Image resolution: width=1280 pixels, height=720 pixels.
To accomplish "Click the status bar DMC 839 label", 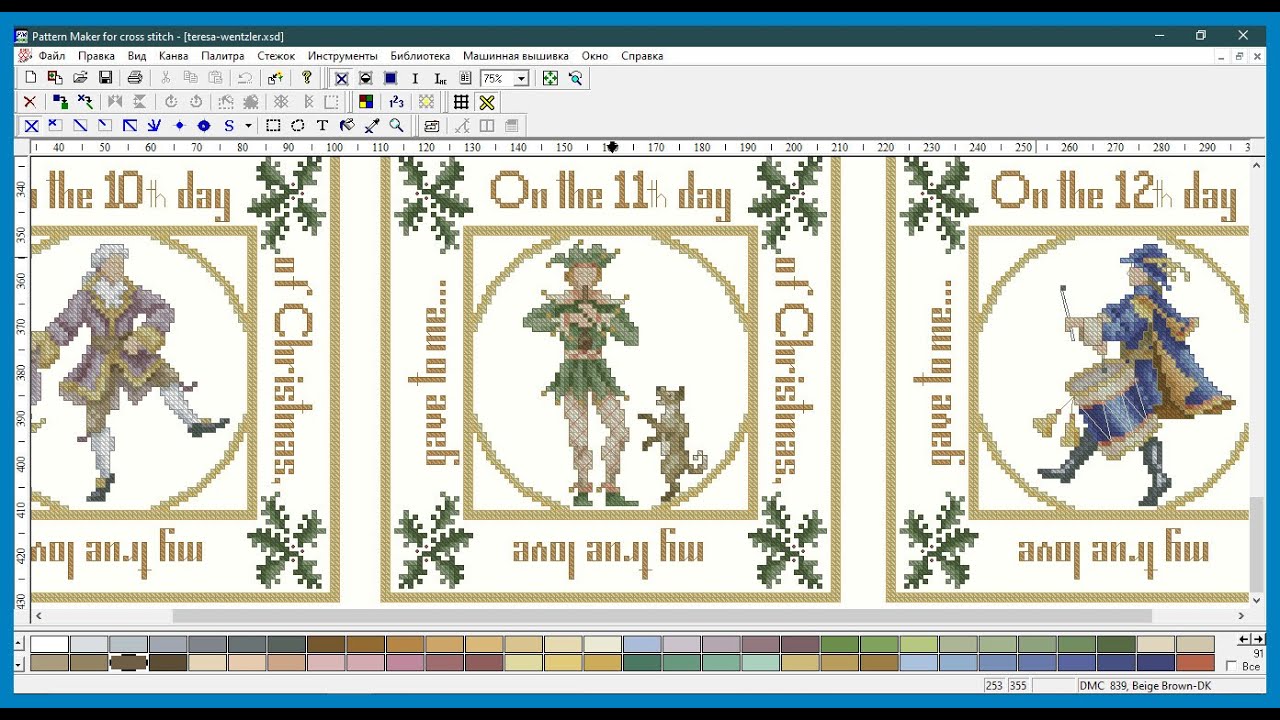I will pyautogui.click(x=1145, y=686).
